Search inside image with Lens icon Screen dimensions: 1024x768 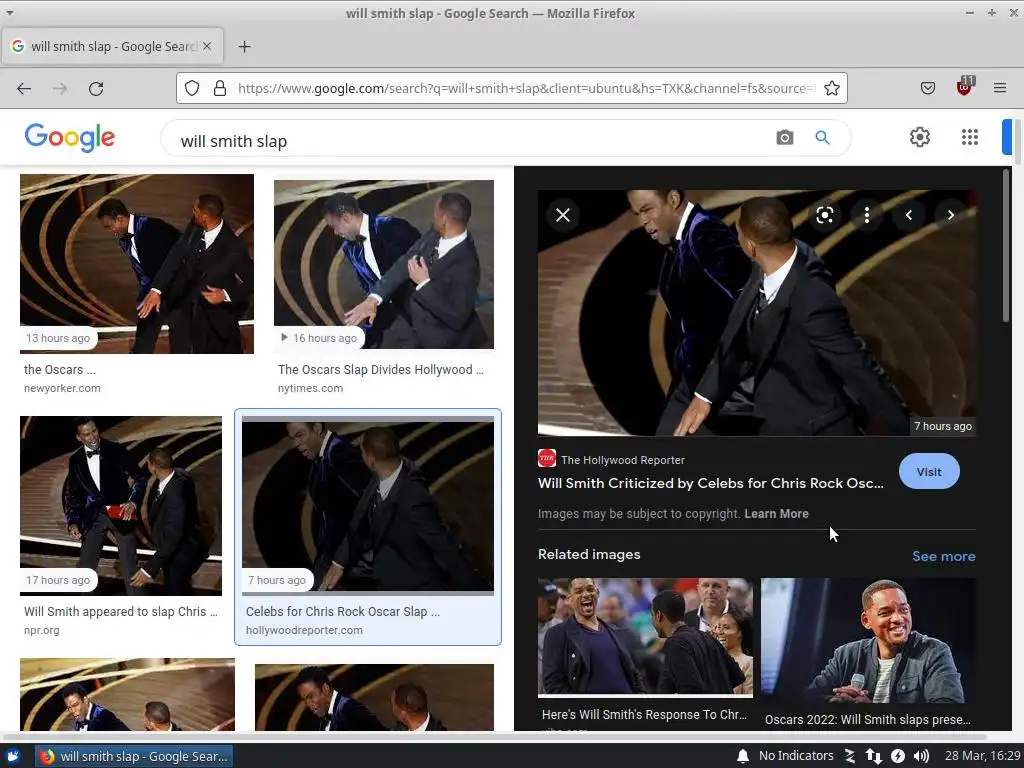coord(825,215)
